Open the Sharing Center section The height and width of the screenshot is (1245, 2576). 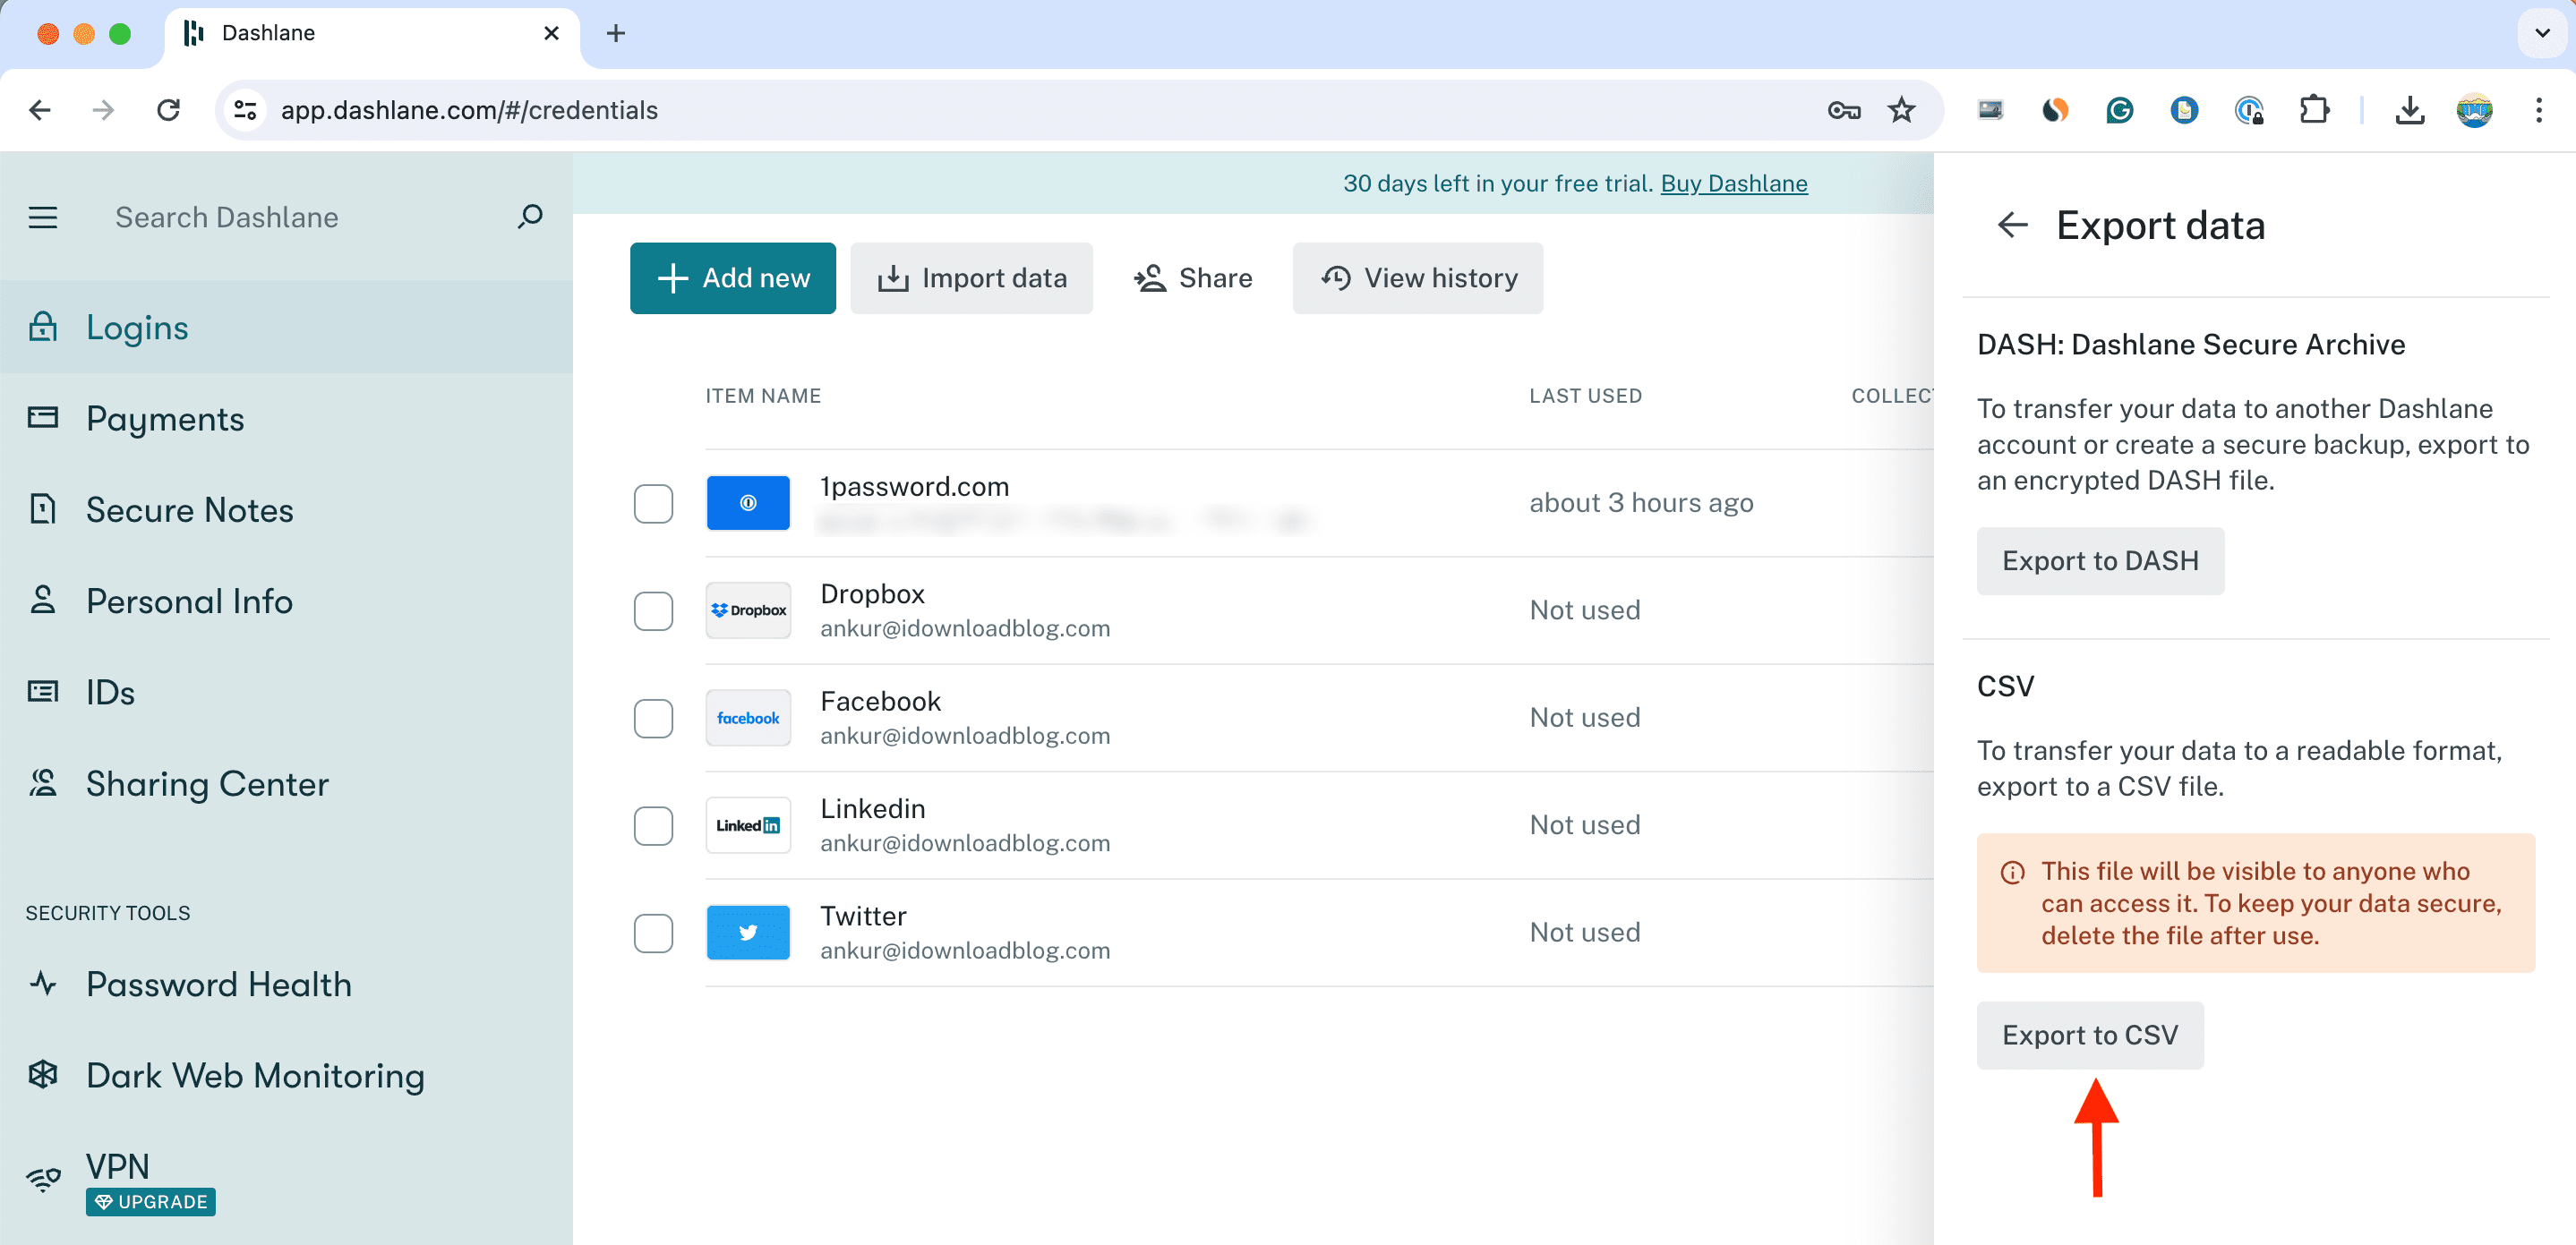pyautogui.click(x=206, y=784)
